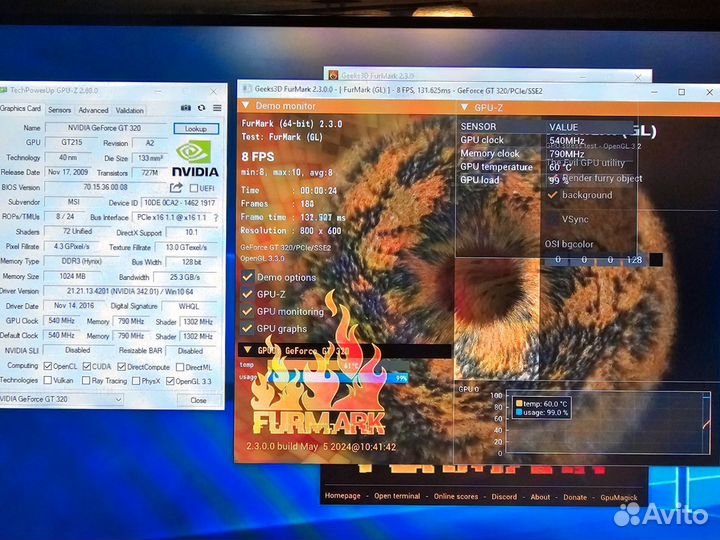The image size is (720, 540).
Task: Toggle the OpenGL 3.3 checkbox
Action: (170, 381)
